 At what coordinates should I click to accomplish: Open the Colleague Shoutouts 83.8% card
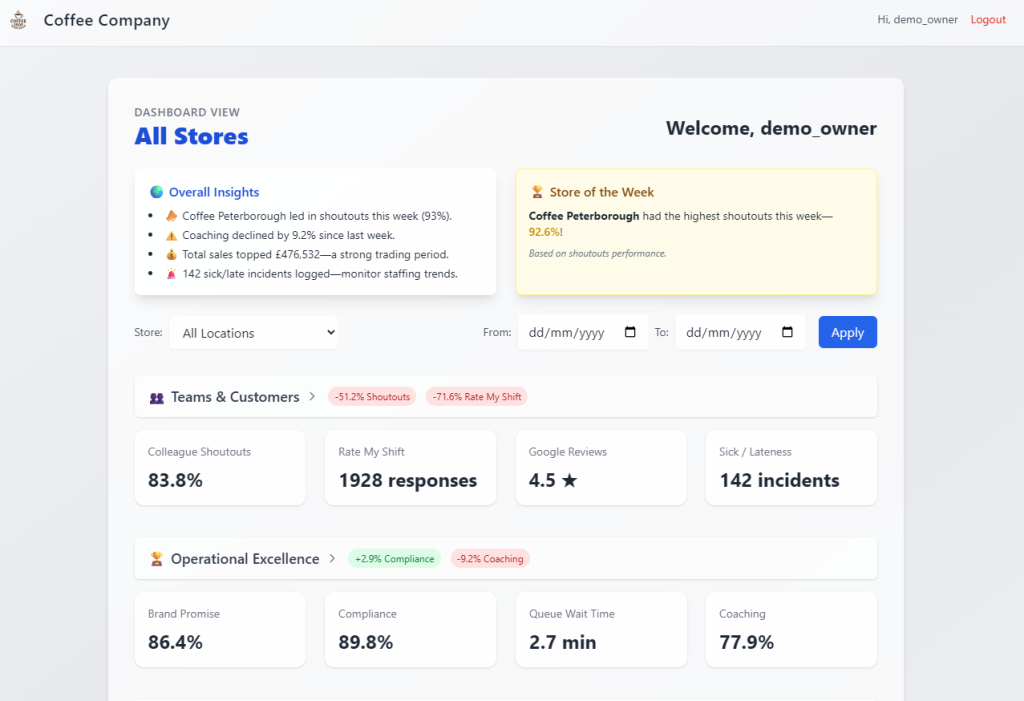220,467
